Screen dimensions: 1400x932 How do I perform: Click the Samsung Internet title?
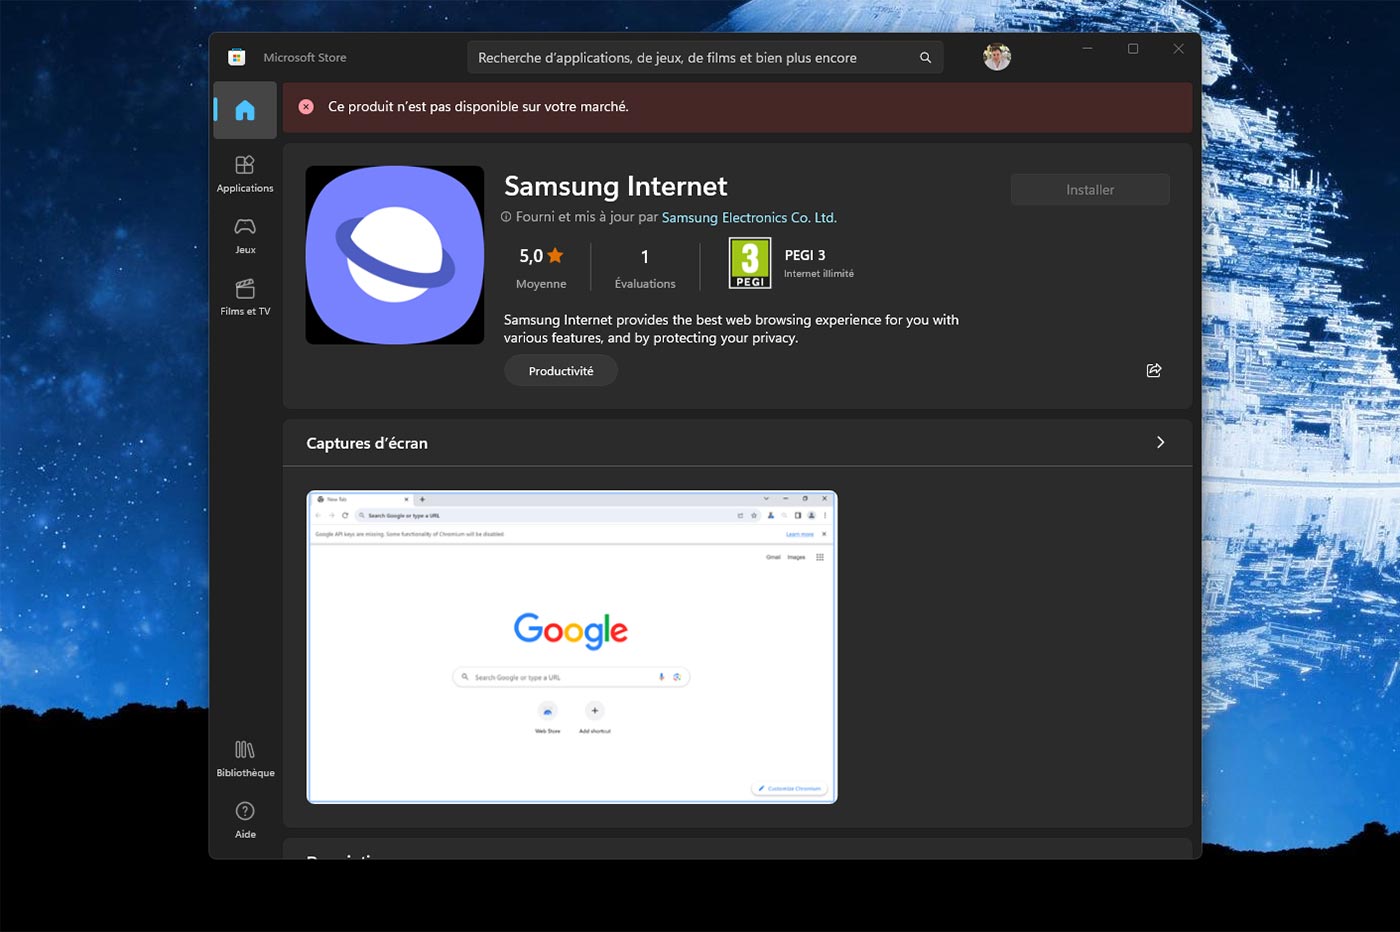tap(616, 186)
